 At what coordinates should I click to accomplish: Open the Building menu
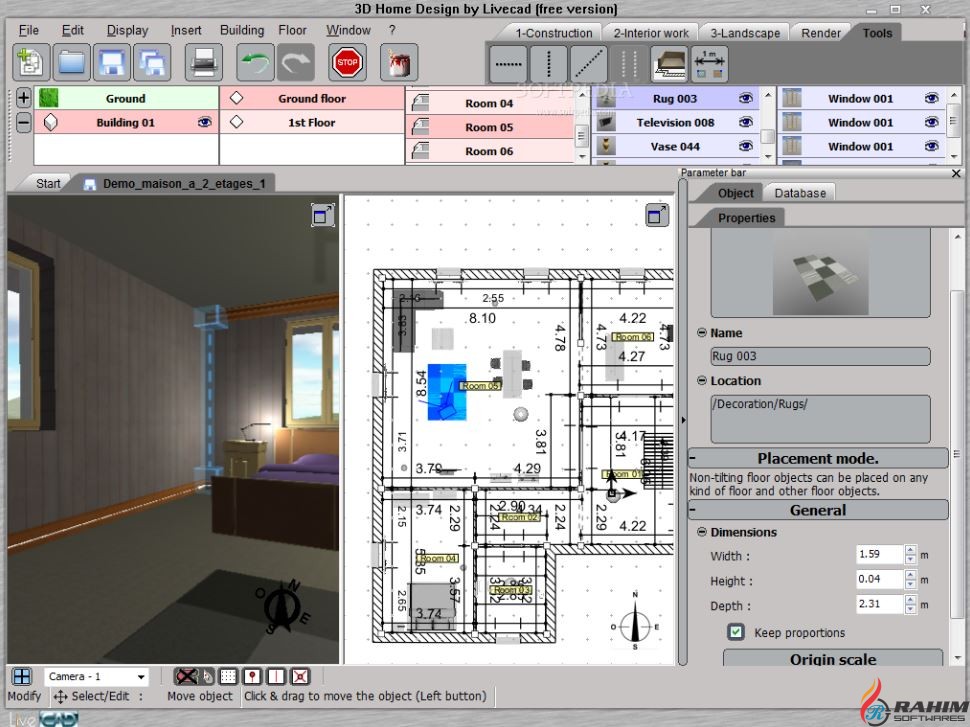pyautogui.click(x=242, y=30)
